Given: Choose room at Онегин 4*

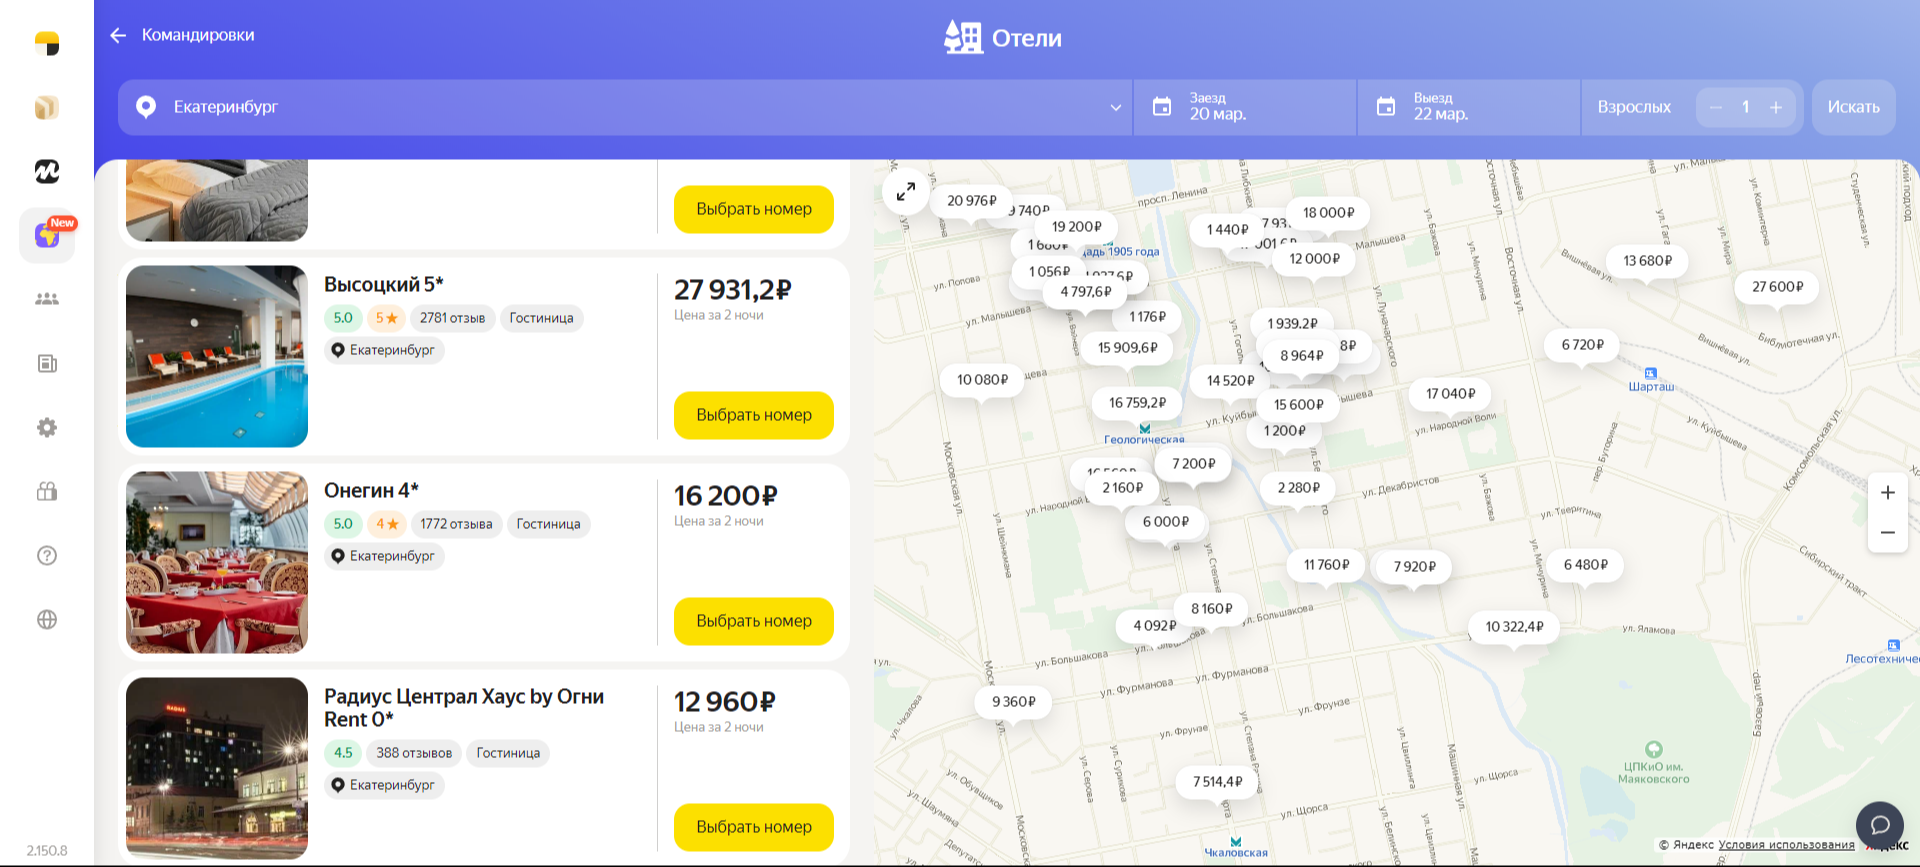Looking at the screenshot, I should (754, 621).
